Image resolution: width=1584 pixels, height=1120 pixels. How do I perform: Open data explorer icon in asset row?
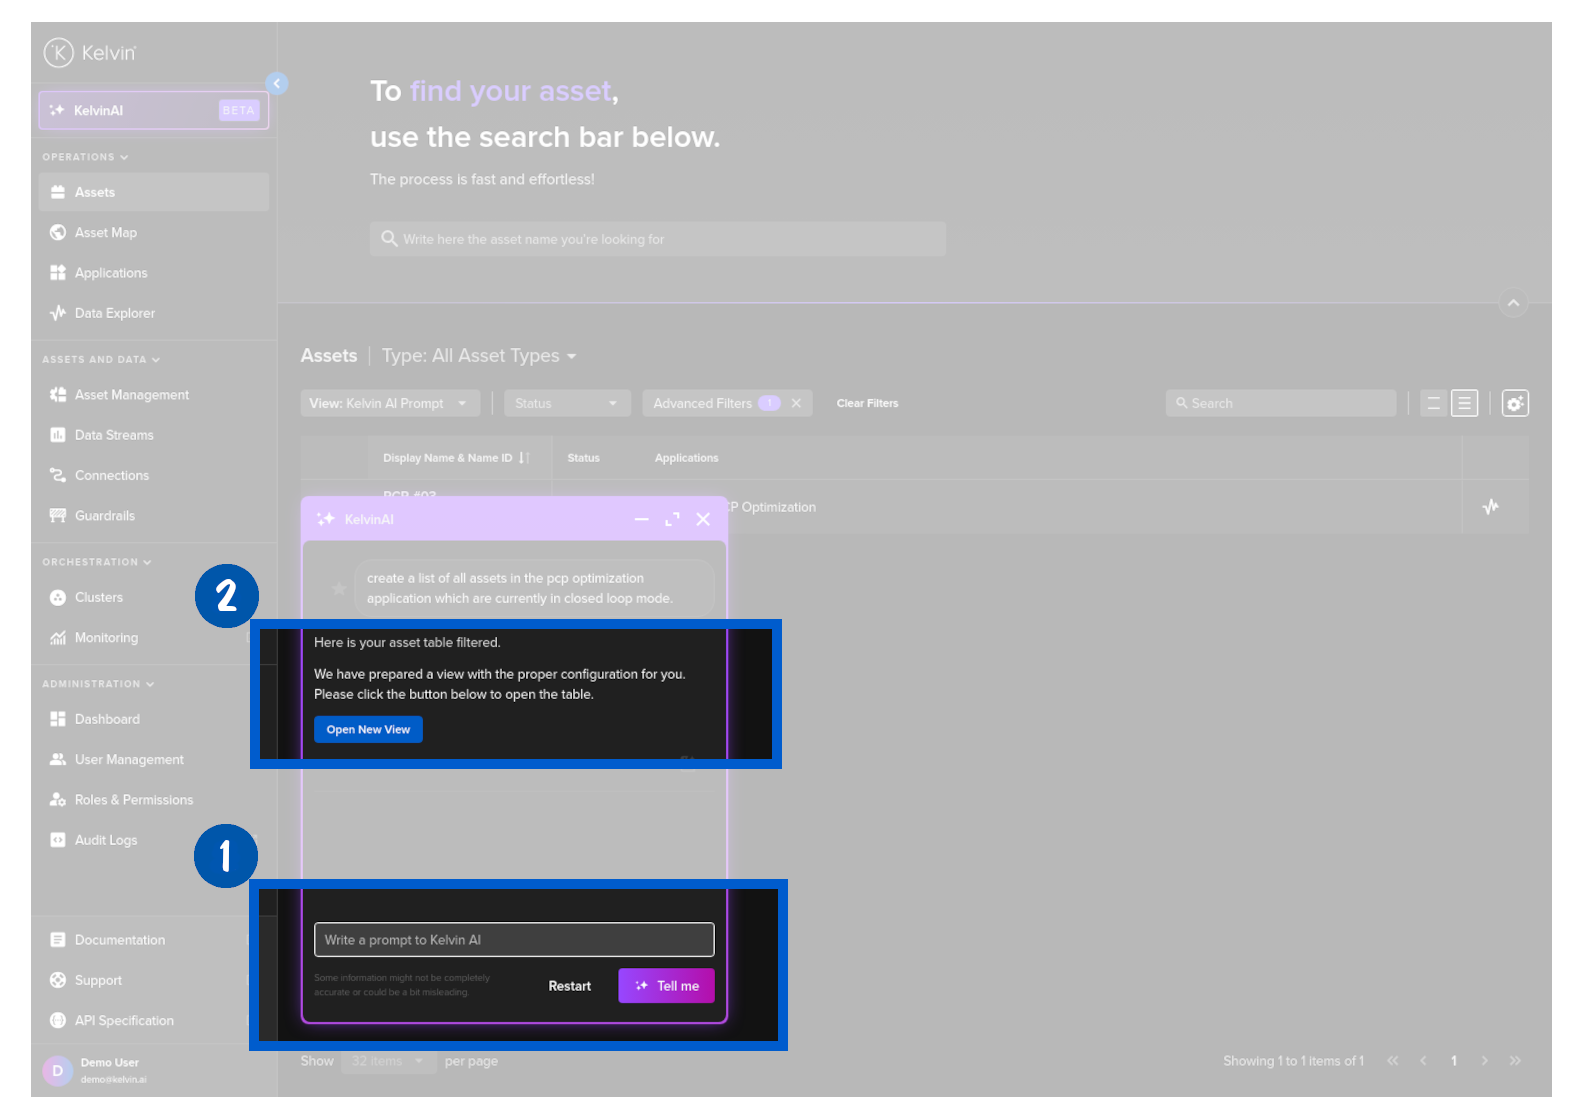(1490, 507)
